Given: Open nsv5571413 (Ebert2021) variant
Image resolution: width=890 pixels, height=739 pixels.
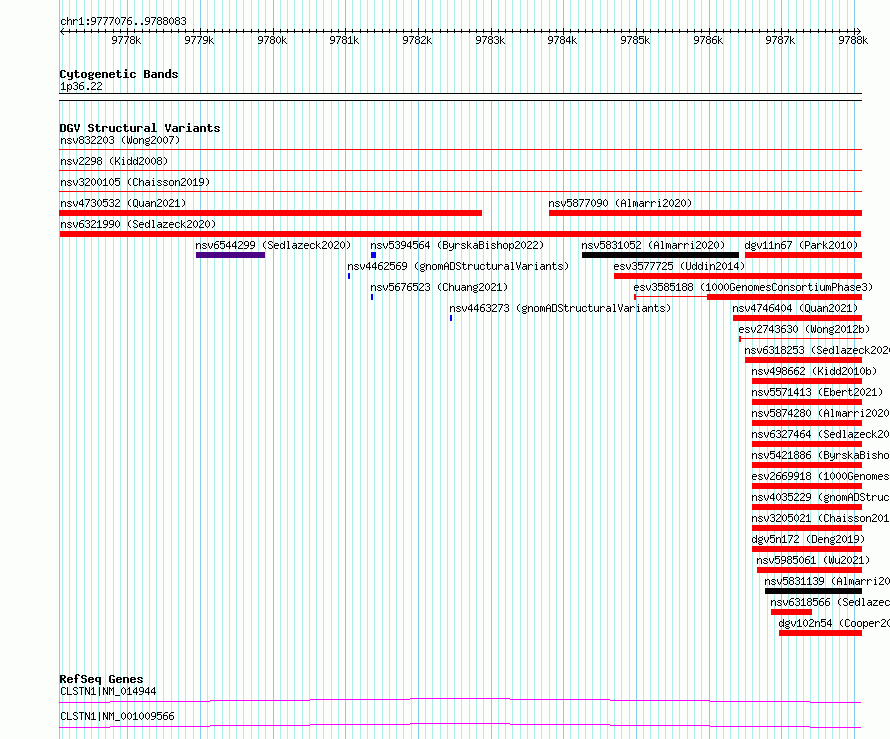Looking at the screenshot, I should pos(817,392).
